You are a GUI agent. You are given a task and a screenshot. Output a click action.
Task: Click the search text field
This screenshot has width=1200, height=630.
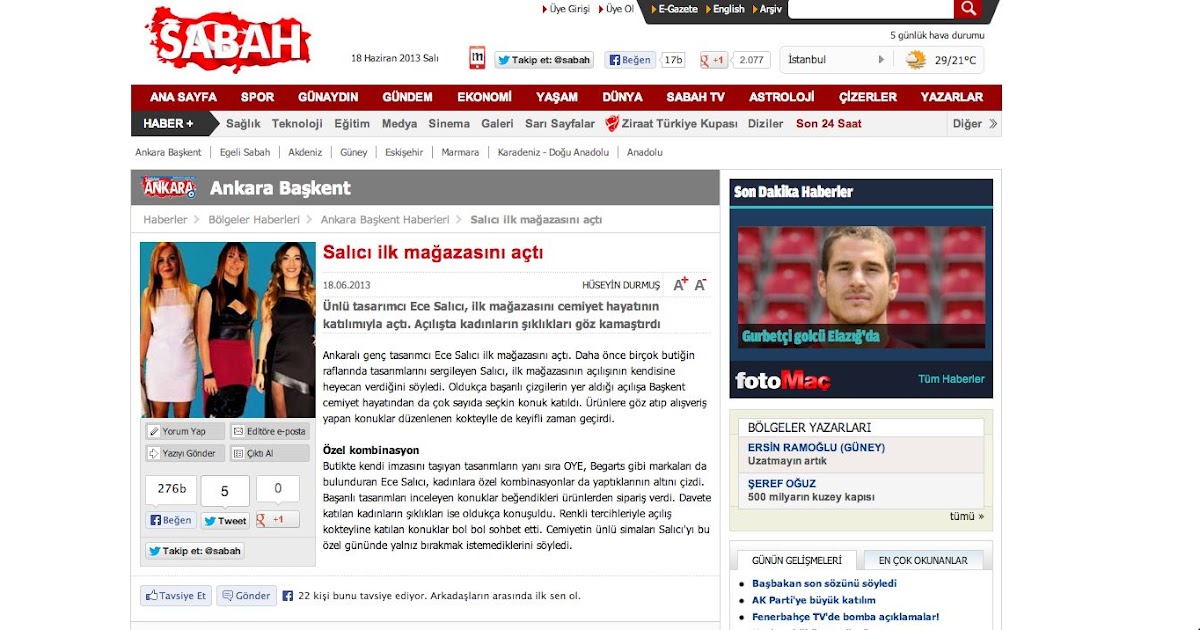point(871,9)
